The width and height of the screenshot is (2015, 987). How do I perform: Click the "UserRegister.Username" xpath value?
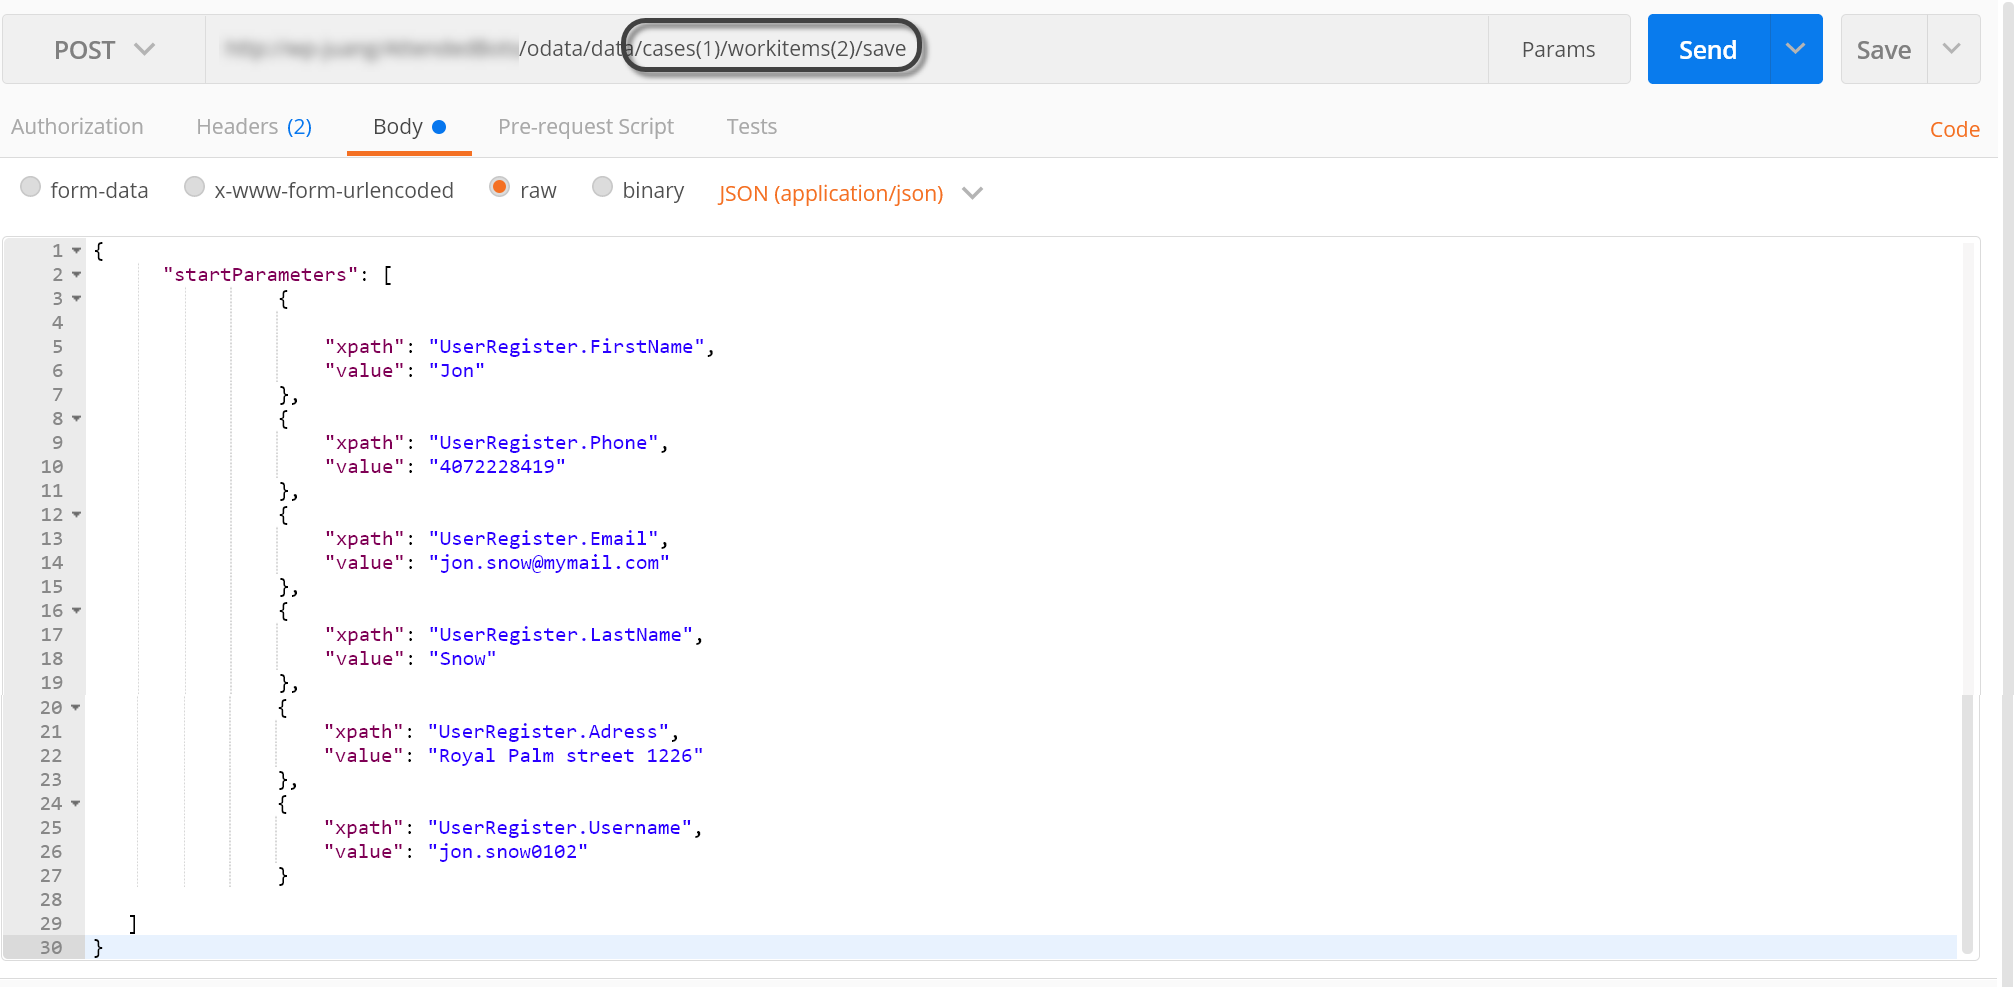tap(559, 828)
